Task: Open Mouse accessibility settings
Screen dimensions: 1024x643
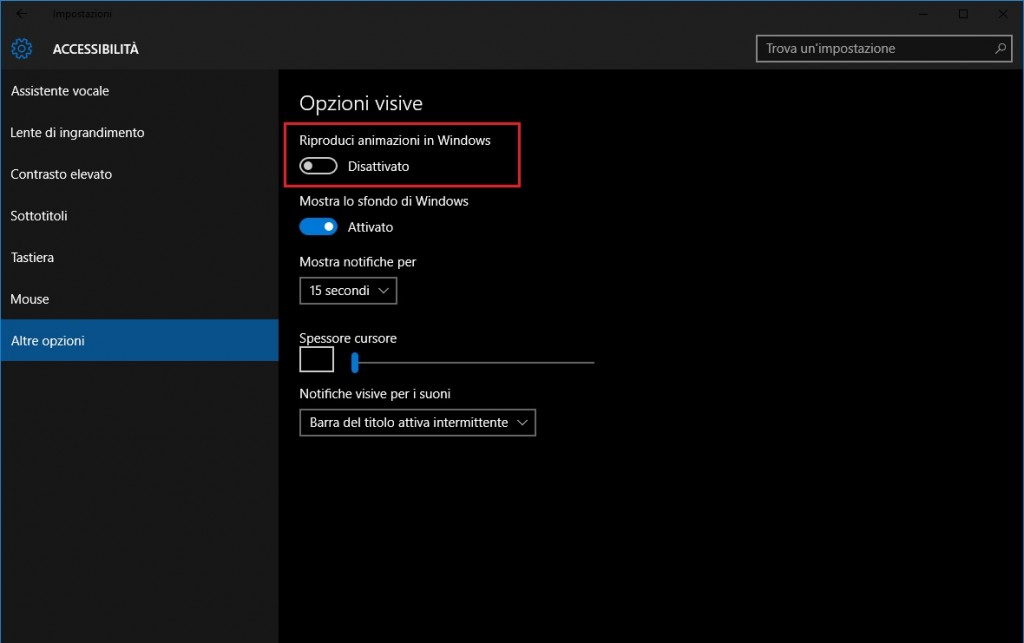Action: point(30,299)
